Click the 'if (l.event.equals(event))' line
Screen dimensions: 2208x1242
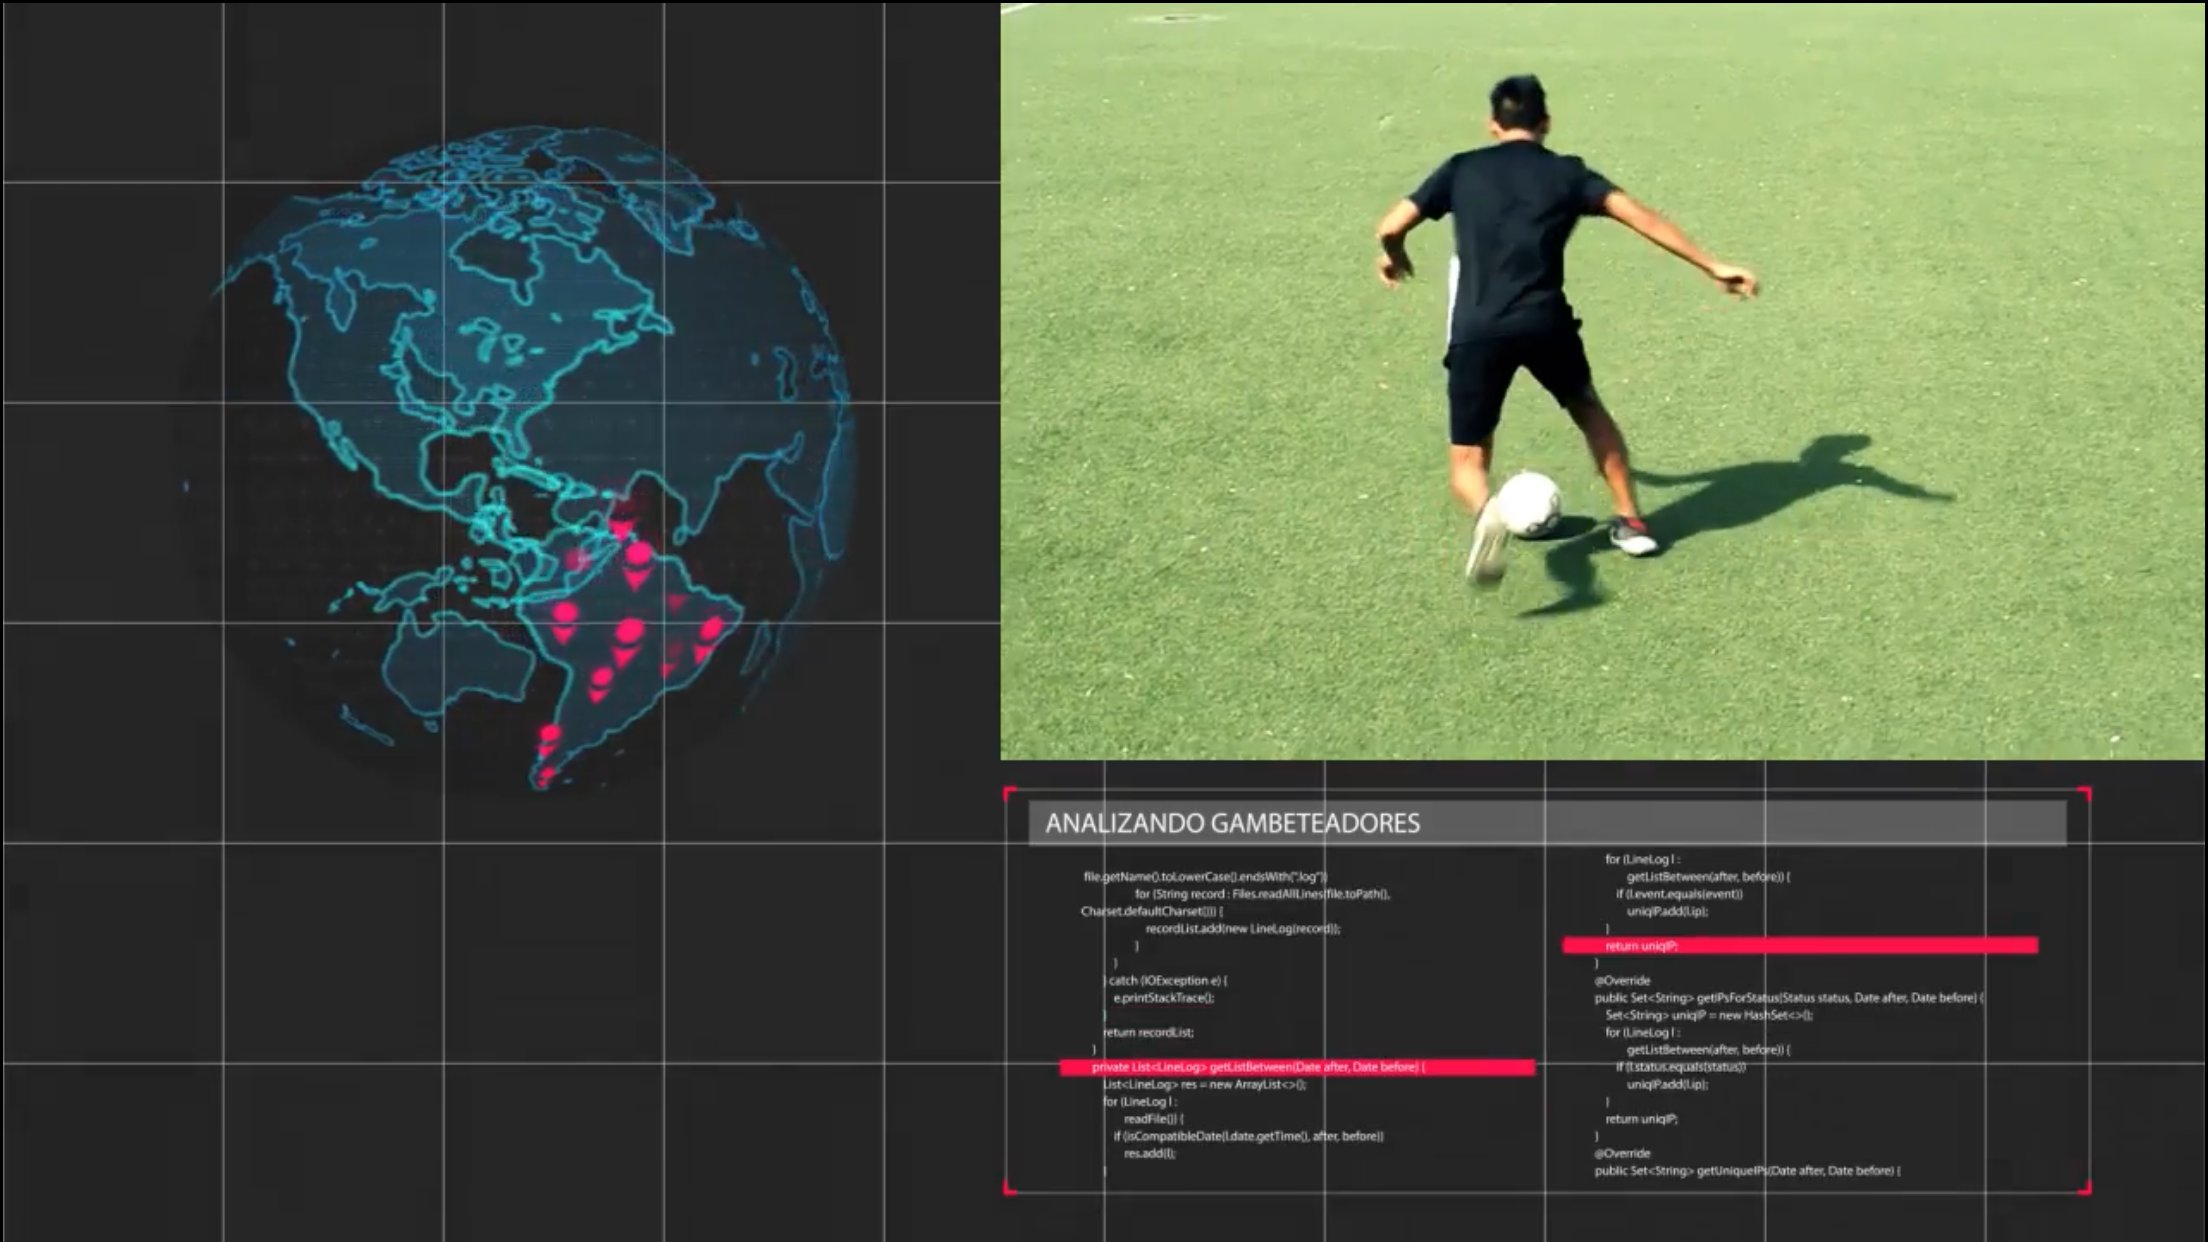1679,894
